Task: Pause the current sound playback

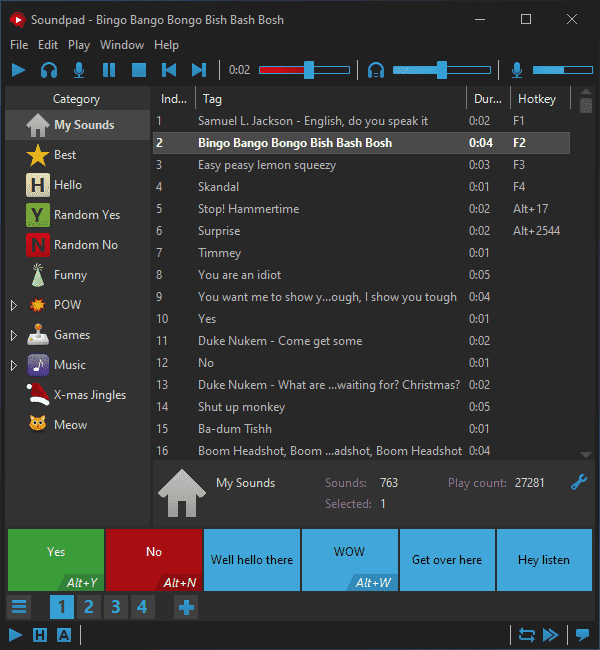Action: click(109, 70)
